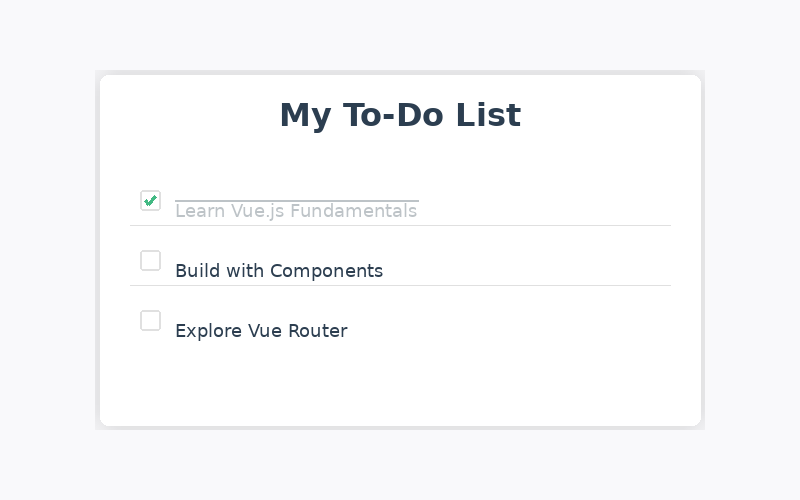Click the word Build in second task

coord(198,271)
